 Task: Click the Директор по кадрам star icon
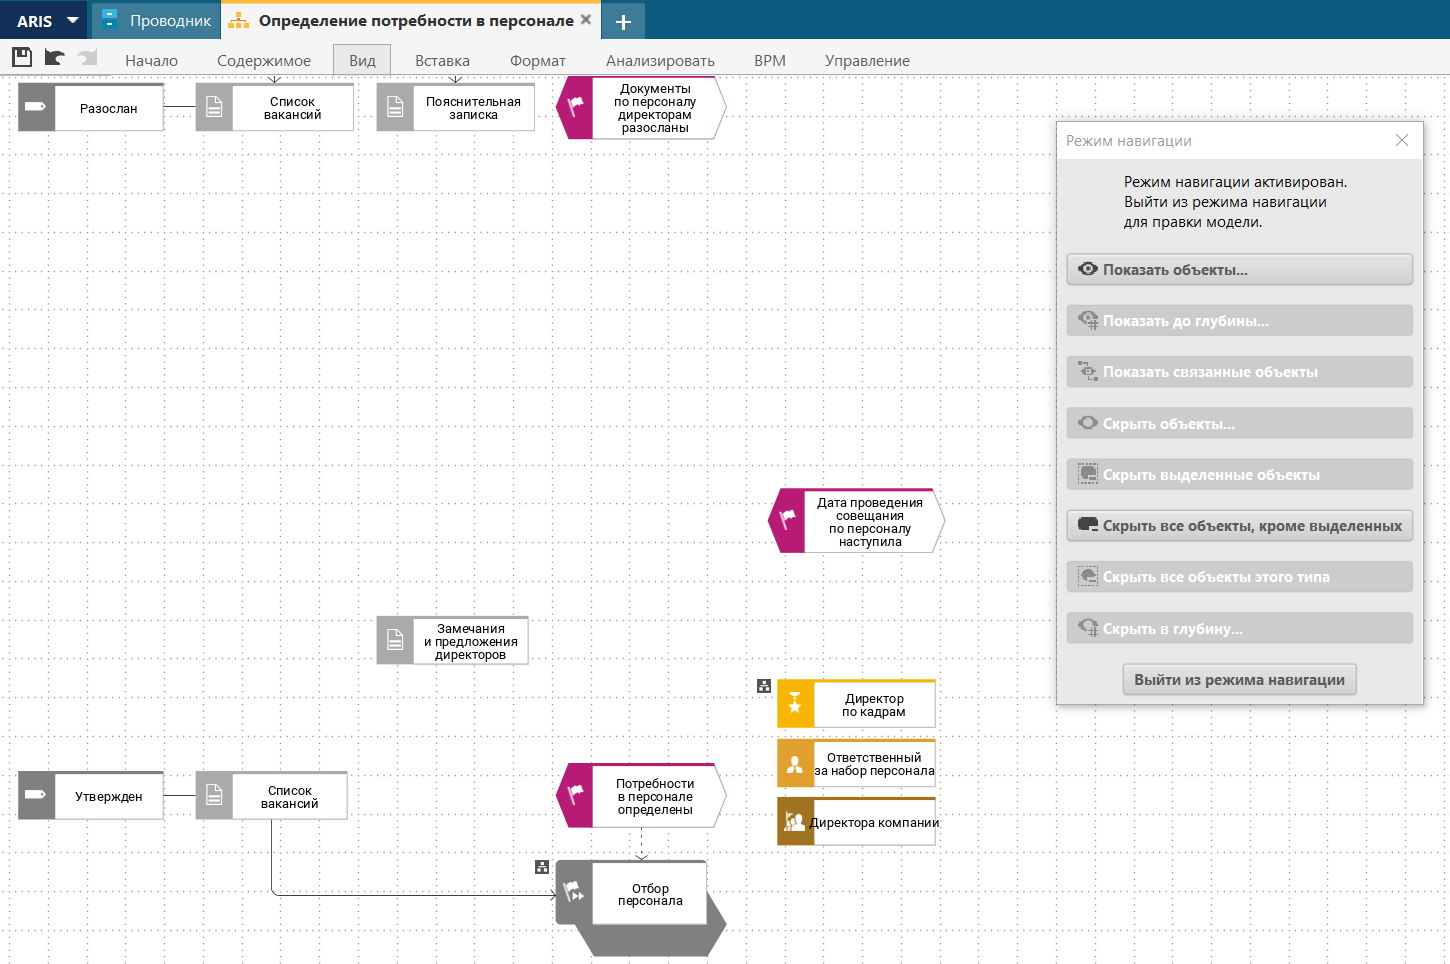pos(796,704)
